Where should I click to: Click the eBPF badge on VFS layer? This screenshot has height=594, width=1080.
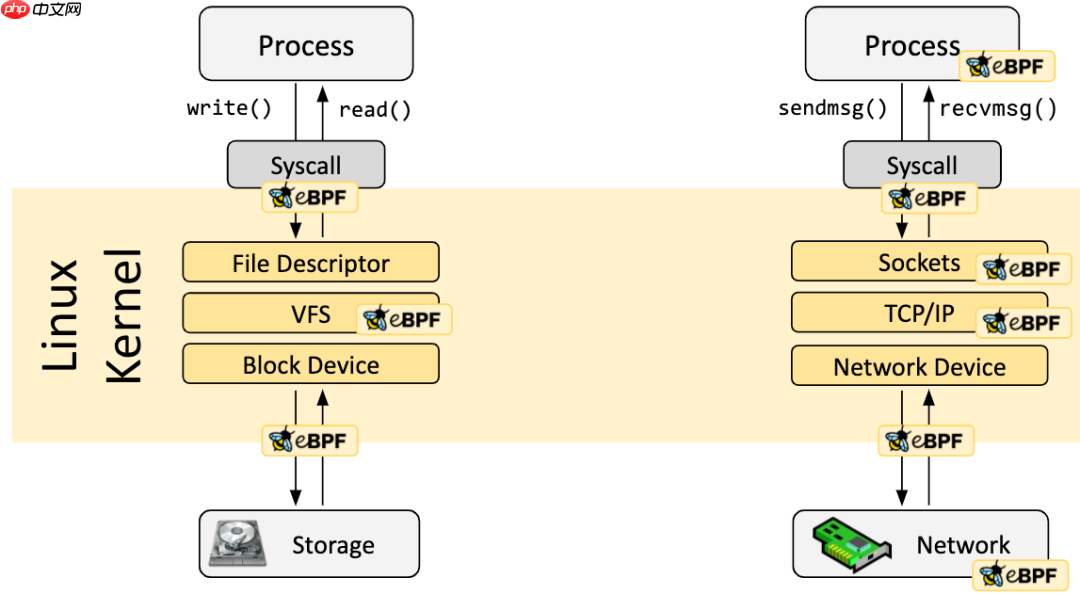404,319
